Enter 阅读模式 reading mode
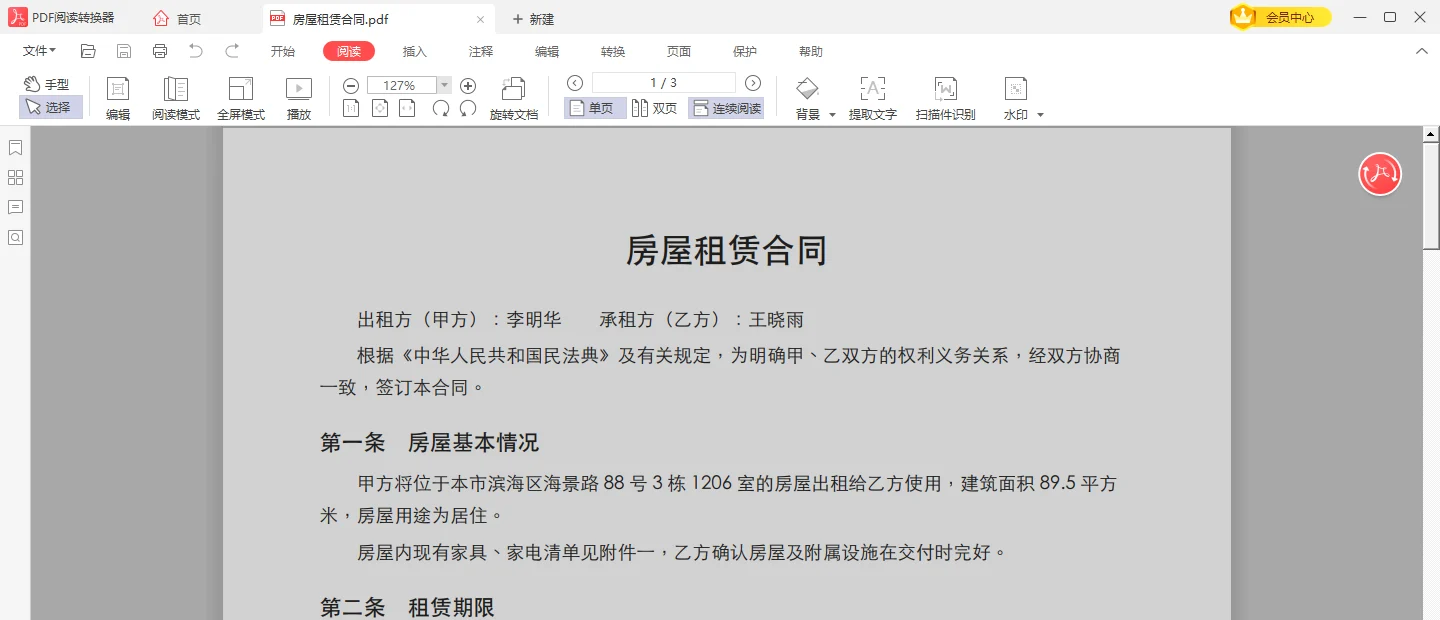 pos(176,99)
